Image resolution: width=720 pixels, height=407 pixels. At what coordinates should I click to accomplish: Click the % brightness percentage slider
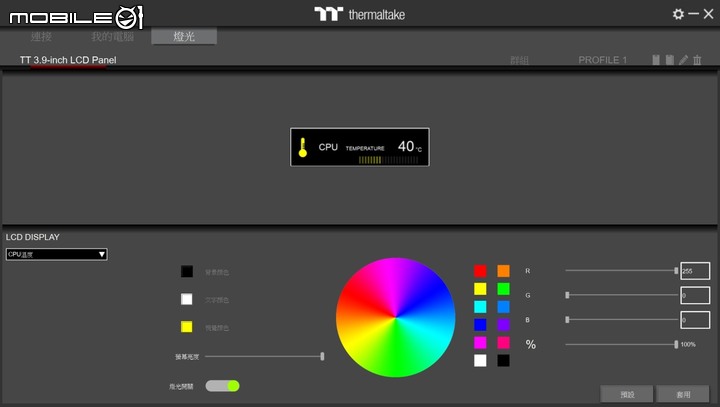point(622,344)
